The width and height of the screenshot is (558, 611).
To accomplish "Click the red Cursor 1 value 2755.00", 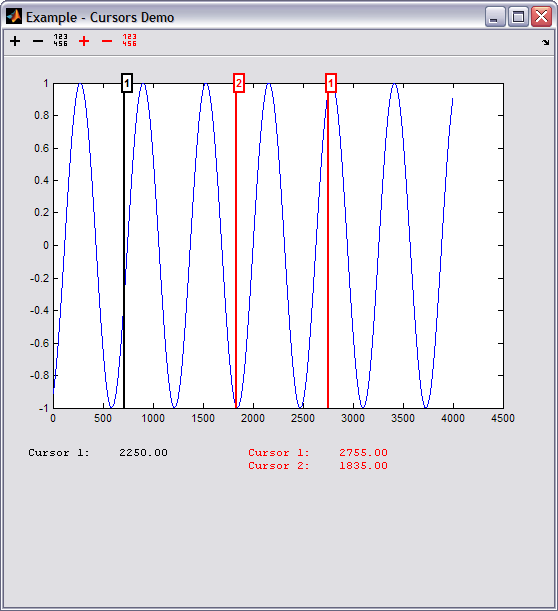I will 363,452.
